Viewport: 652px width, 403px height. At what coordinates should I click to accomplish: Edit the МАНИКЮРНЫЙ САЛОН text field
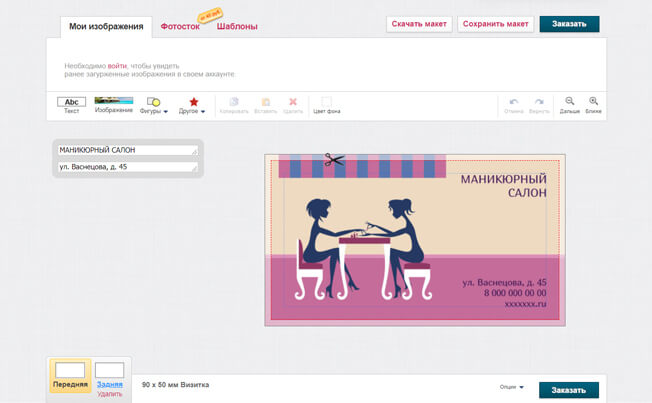[x=128, y=150]
